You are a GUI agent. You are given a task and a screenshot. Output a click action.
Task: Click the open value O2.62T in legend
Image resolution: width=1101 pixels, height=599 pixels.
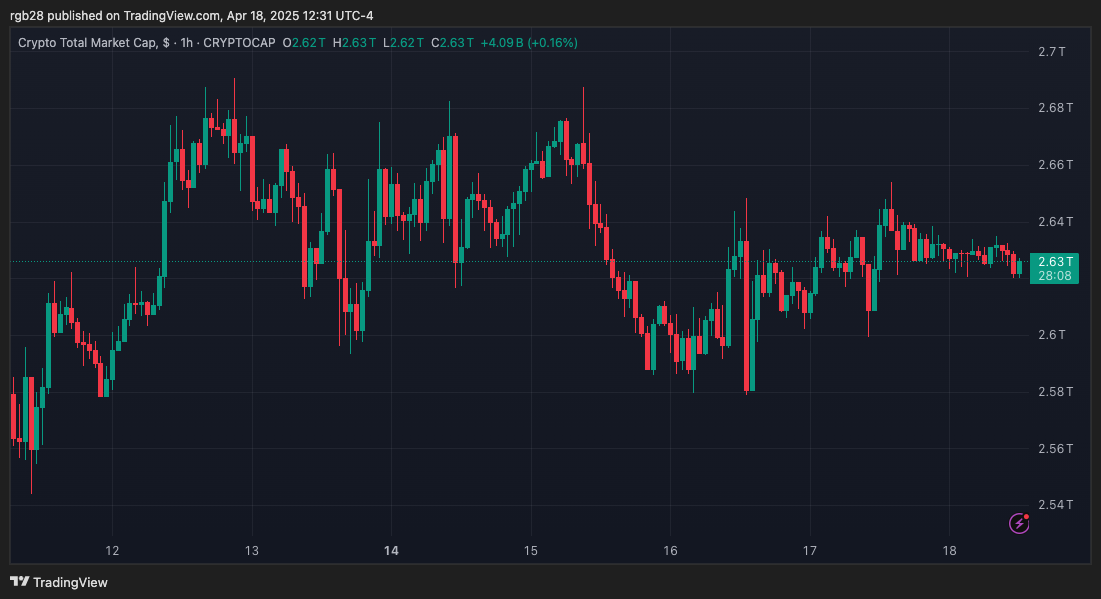(303, 43)
